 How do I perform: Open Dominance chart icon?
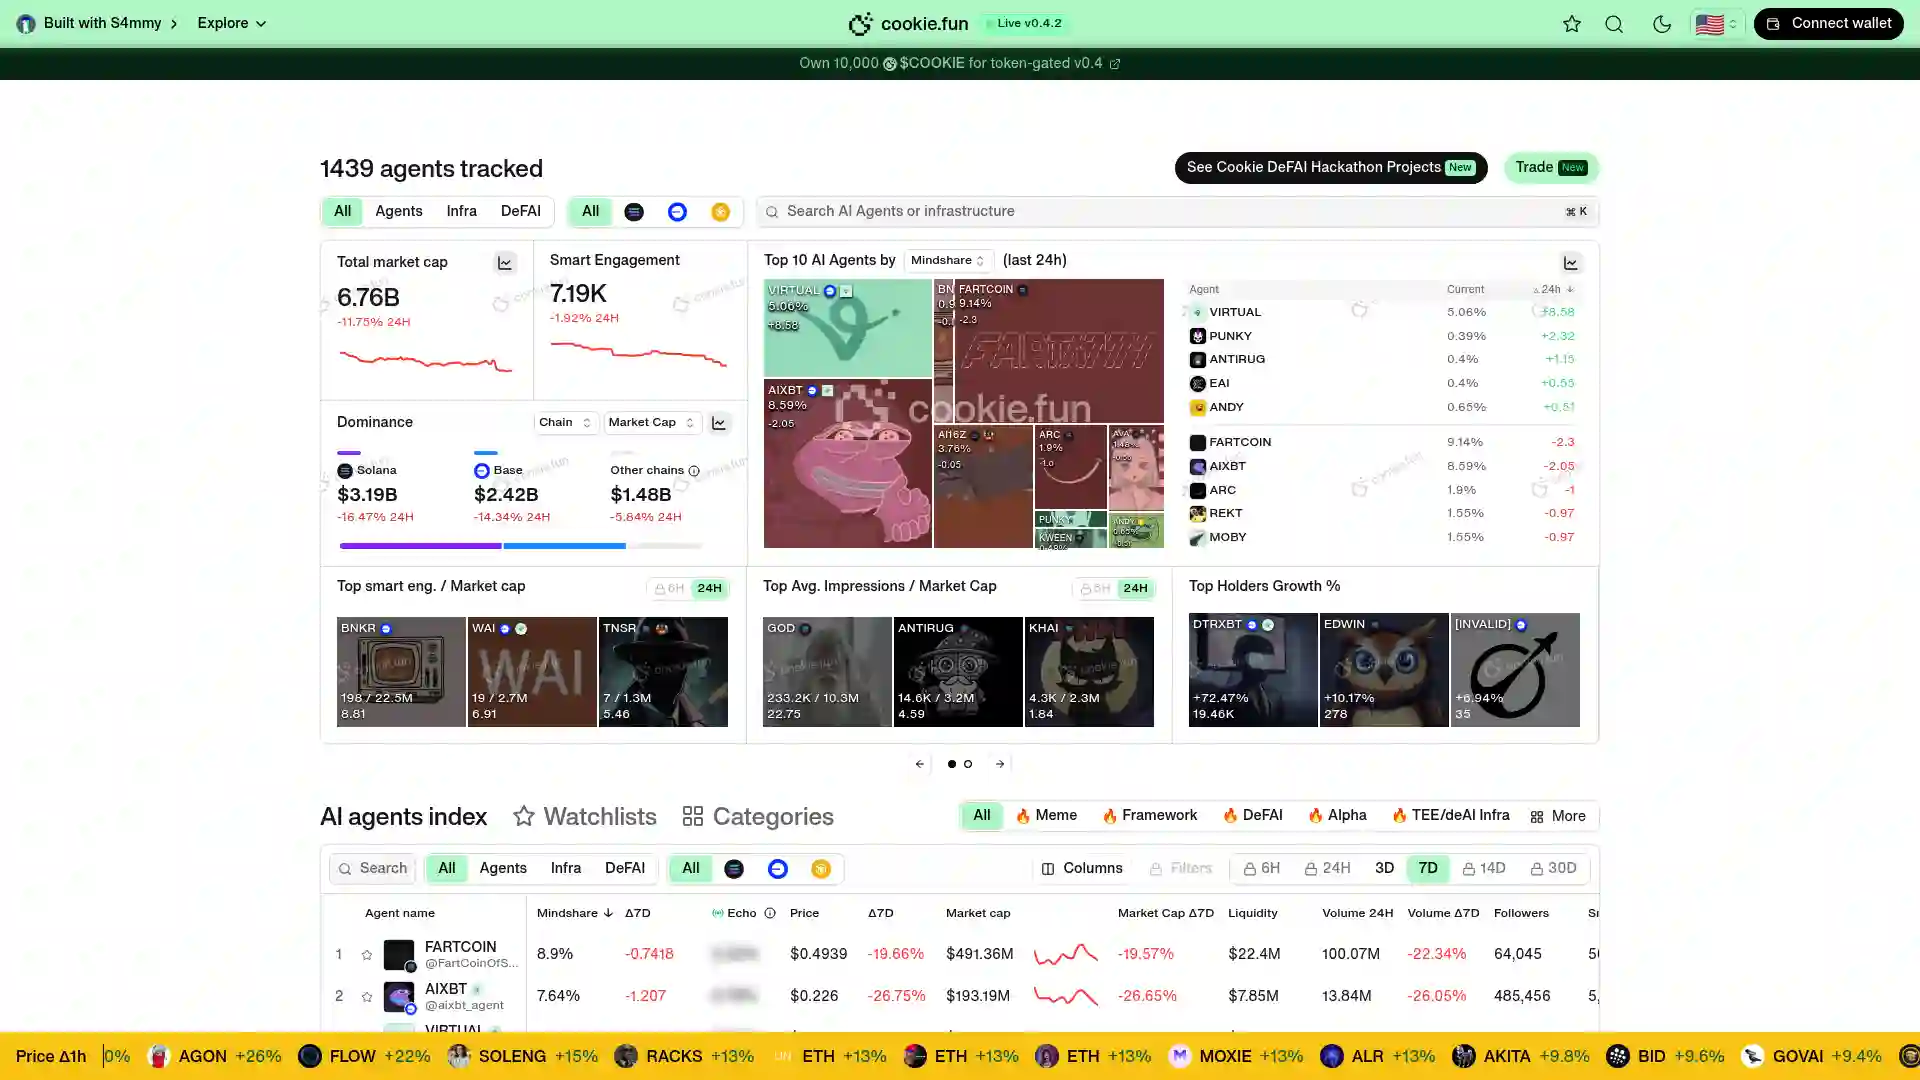(x=719, y=423)
